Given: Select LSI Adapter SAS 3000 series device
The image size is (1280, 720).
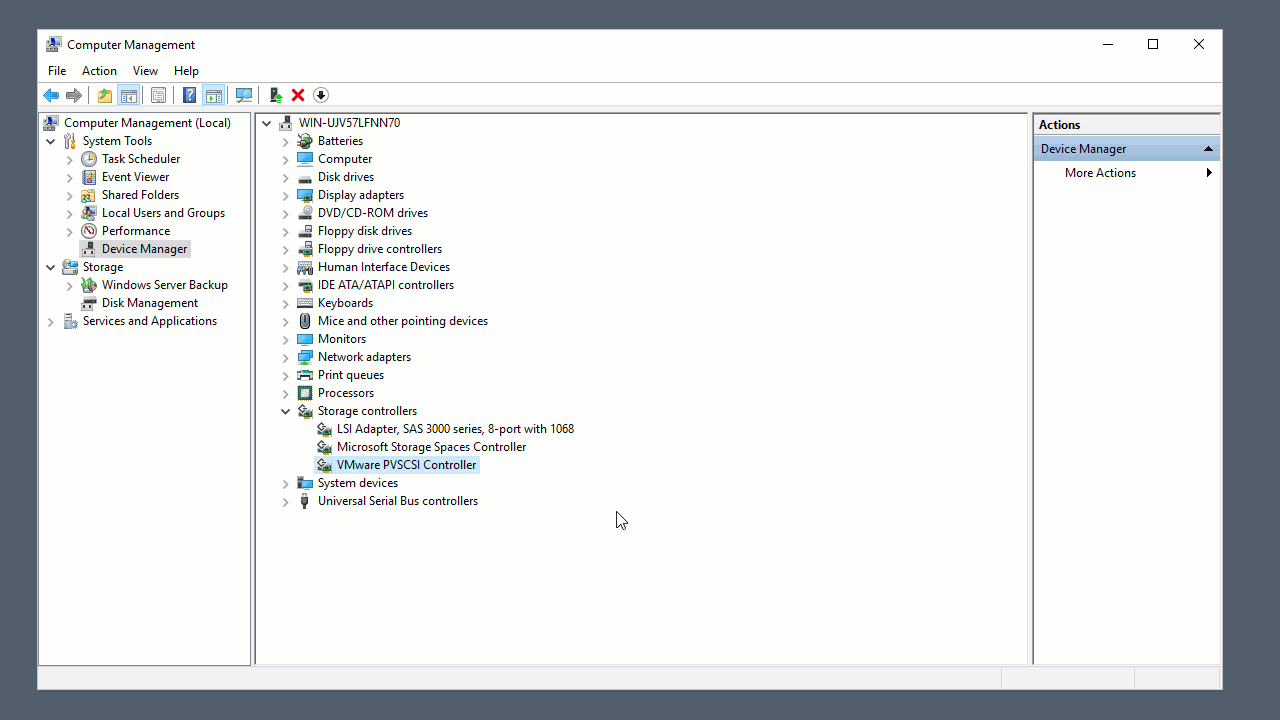Looking at the screenshot, I should [455, 429].
